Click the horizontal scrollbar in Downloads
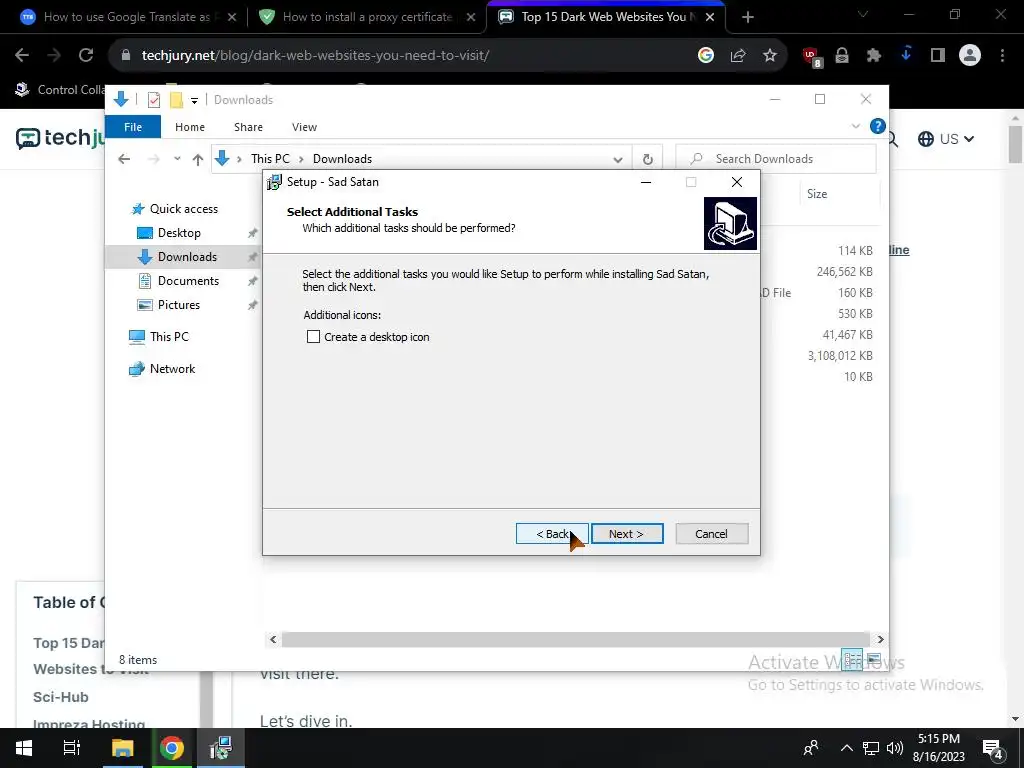 tap(575, 639)
